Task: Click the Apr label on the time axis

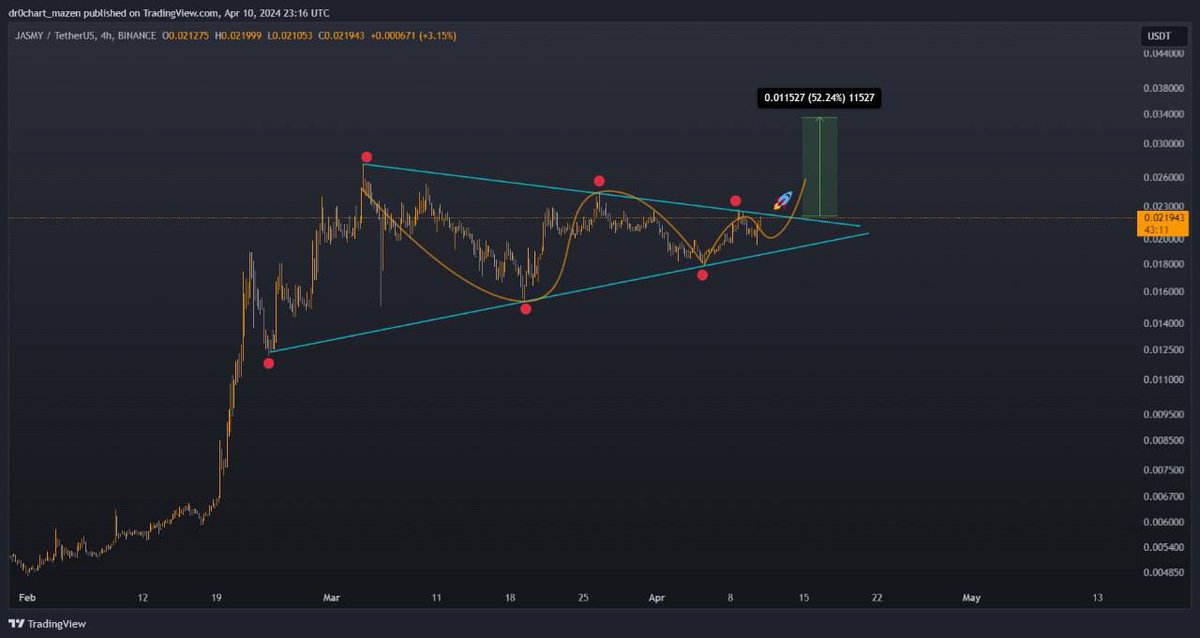Action: 656,597
